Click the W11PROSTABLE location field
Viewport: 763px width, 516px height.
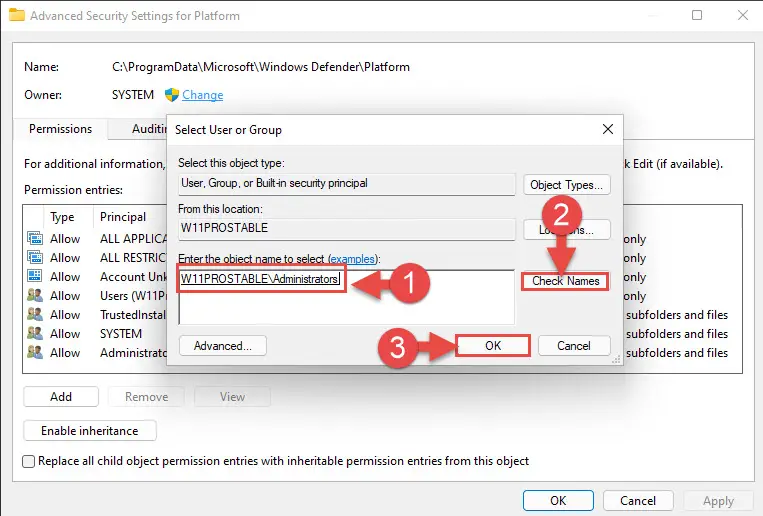[346, 228]
